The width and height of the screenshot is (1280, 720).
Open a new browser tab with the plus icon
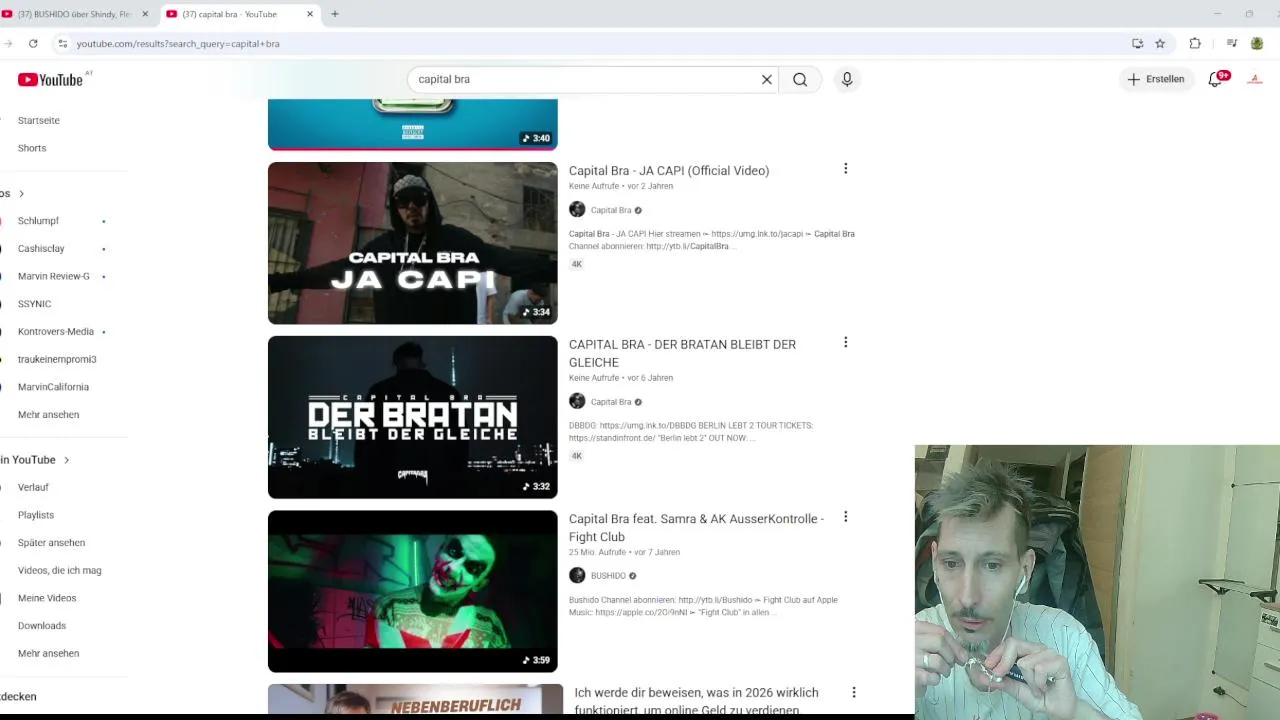(335, 14)
